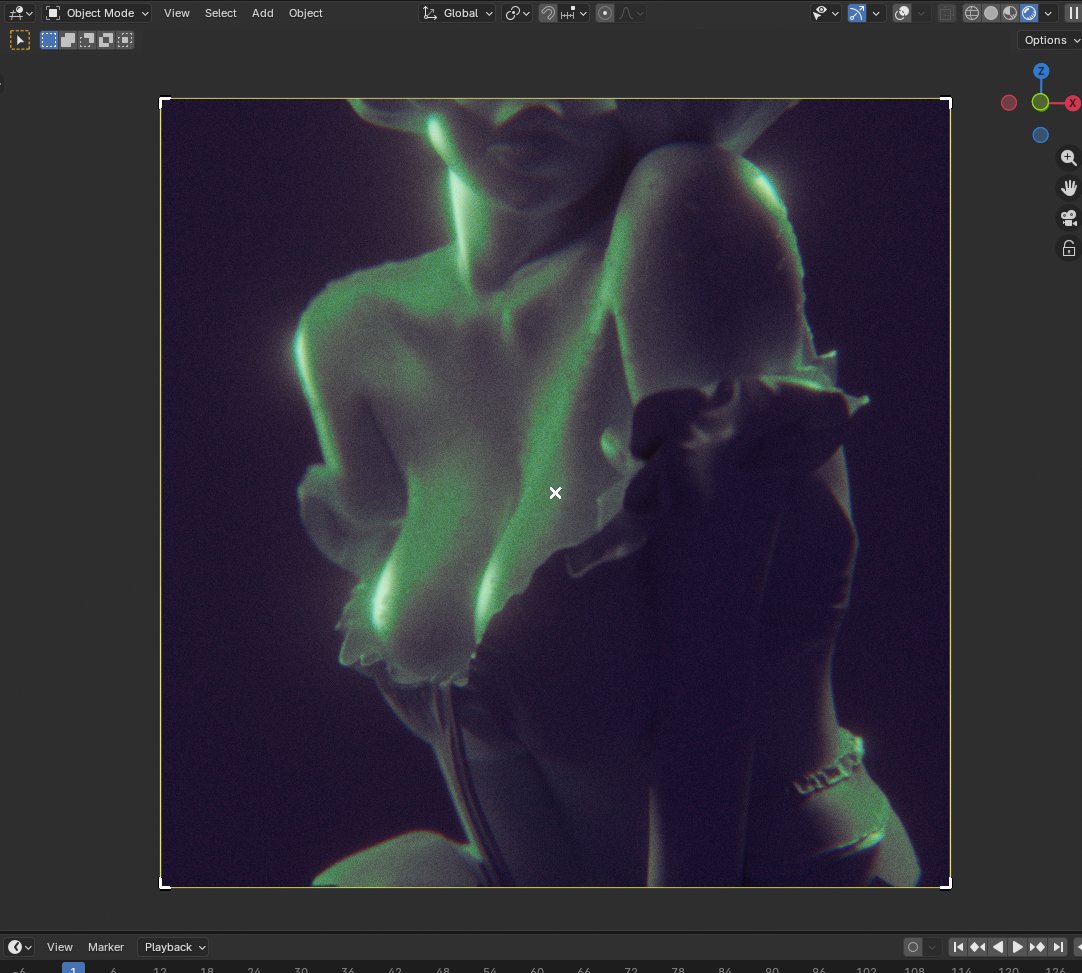Viewport: 1082px width, 973px height.
Task: Open the Select menu
Action: coord(221,13)
